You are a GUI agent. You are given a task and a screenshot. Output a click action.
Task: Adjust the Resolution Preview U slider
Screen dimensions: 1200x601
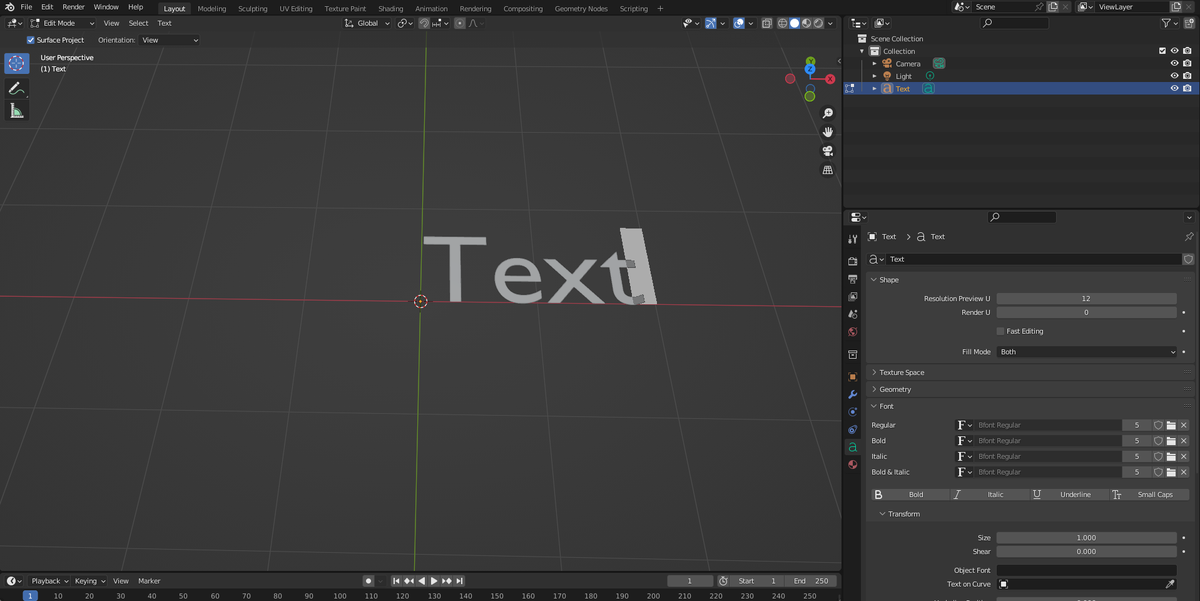click(1086, 298)
